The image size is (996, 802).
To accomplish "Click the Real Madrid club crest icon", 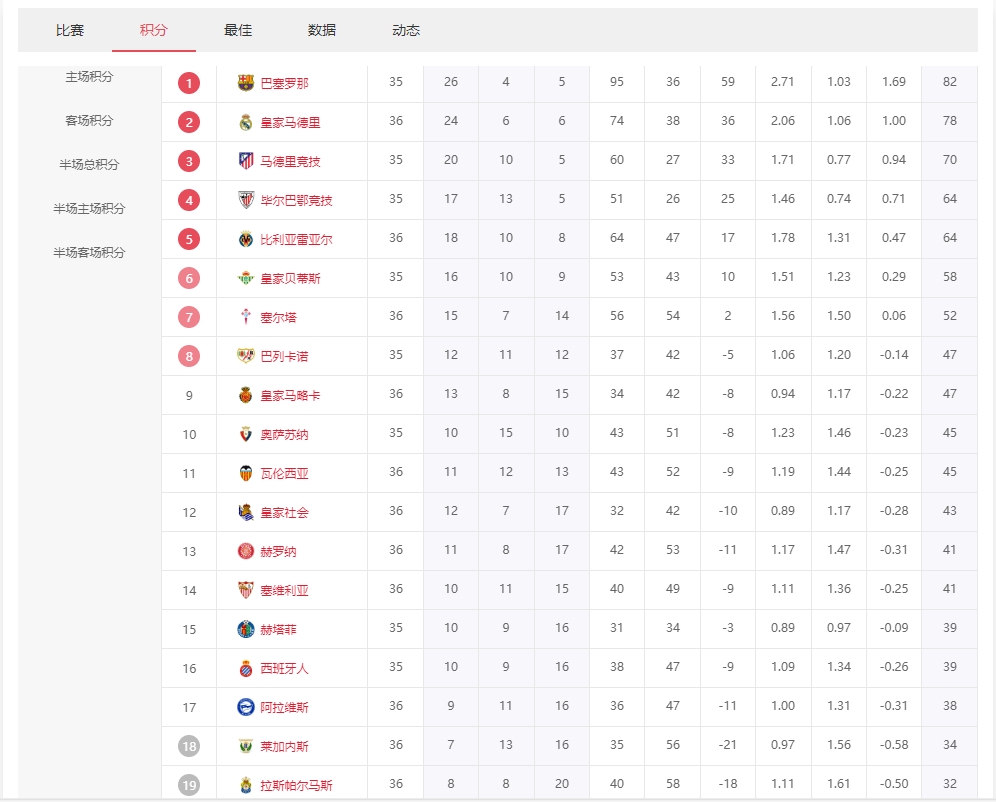I will pyautogui.click(x=246, y=122).
